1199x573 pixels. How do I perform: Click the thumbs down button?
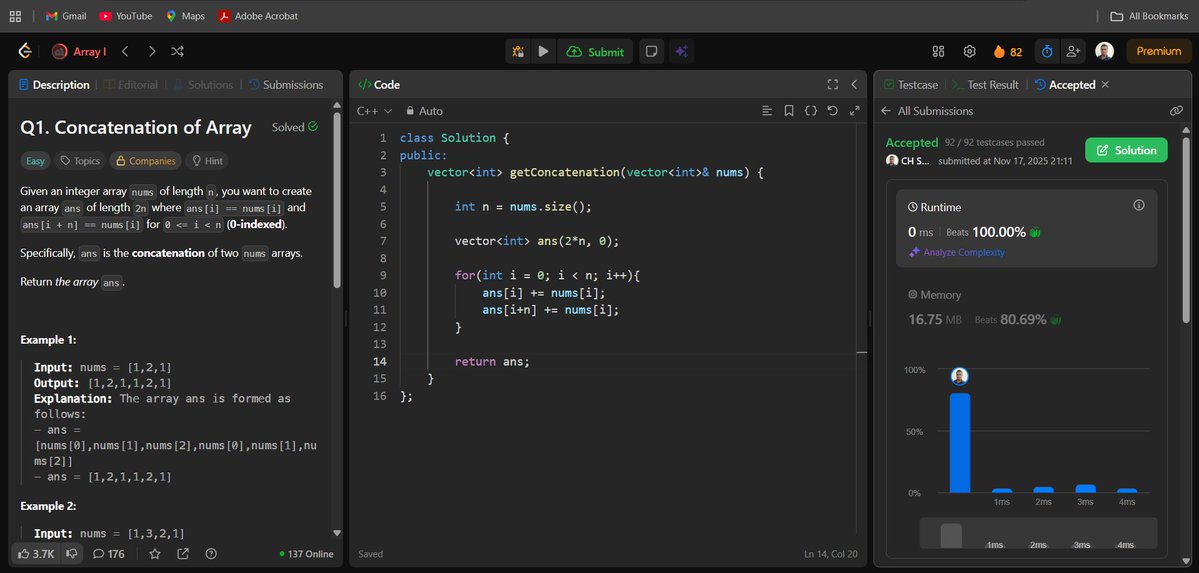point(72,554)
